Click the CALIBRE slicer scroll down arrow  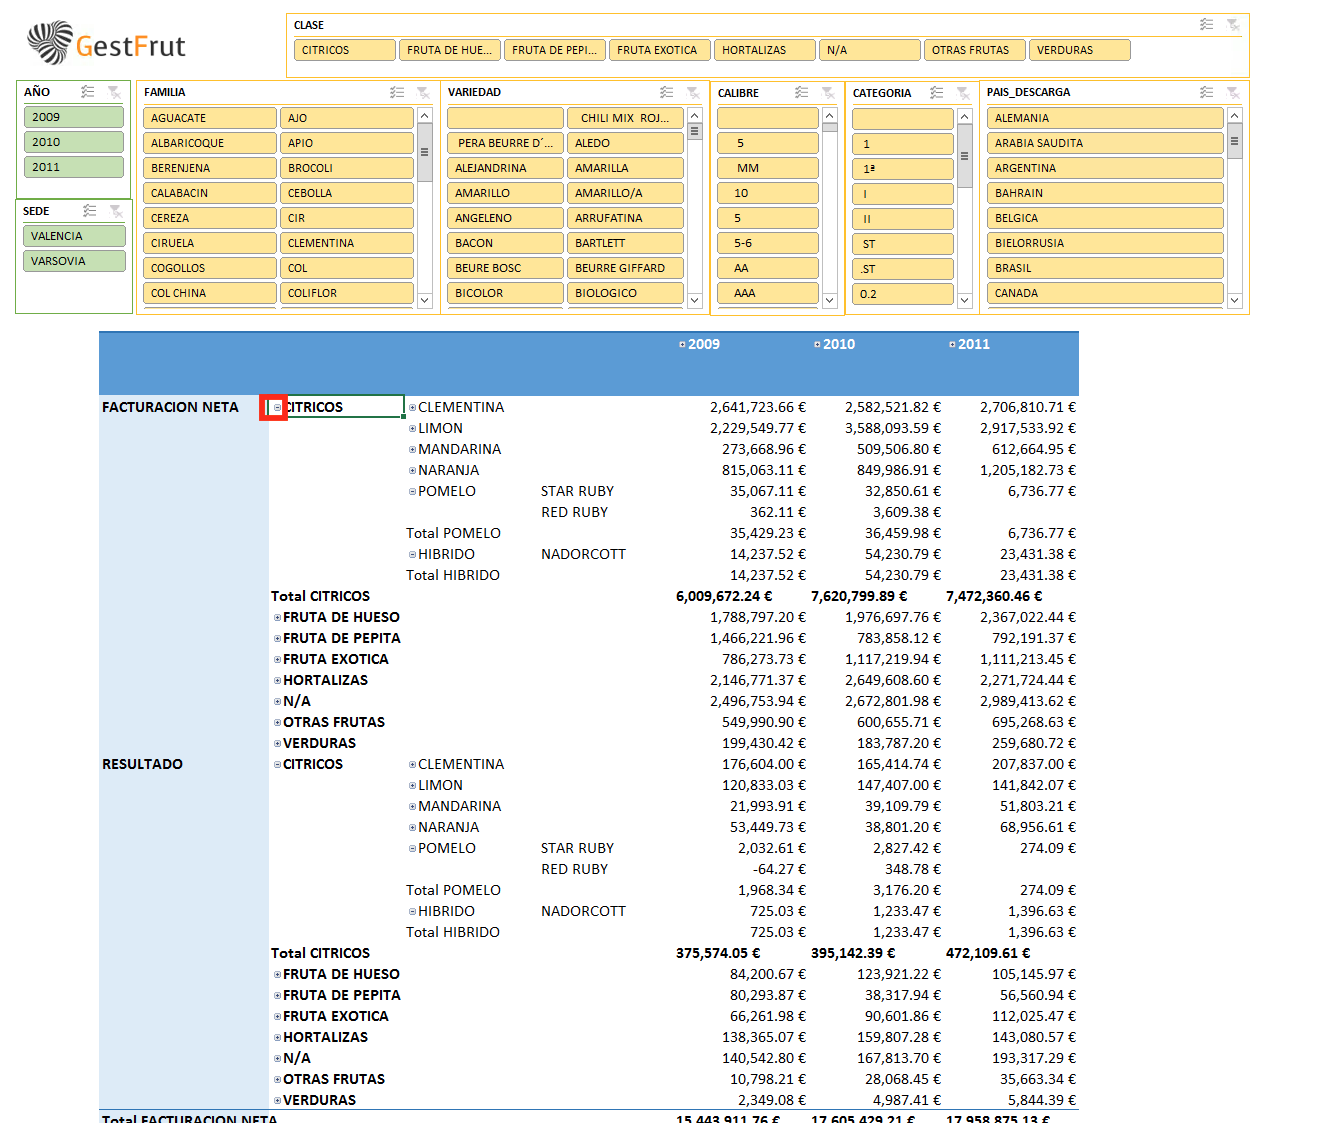click(x=829, y=300)
